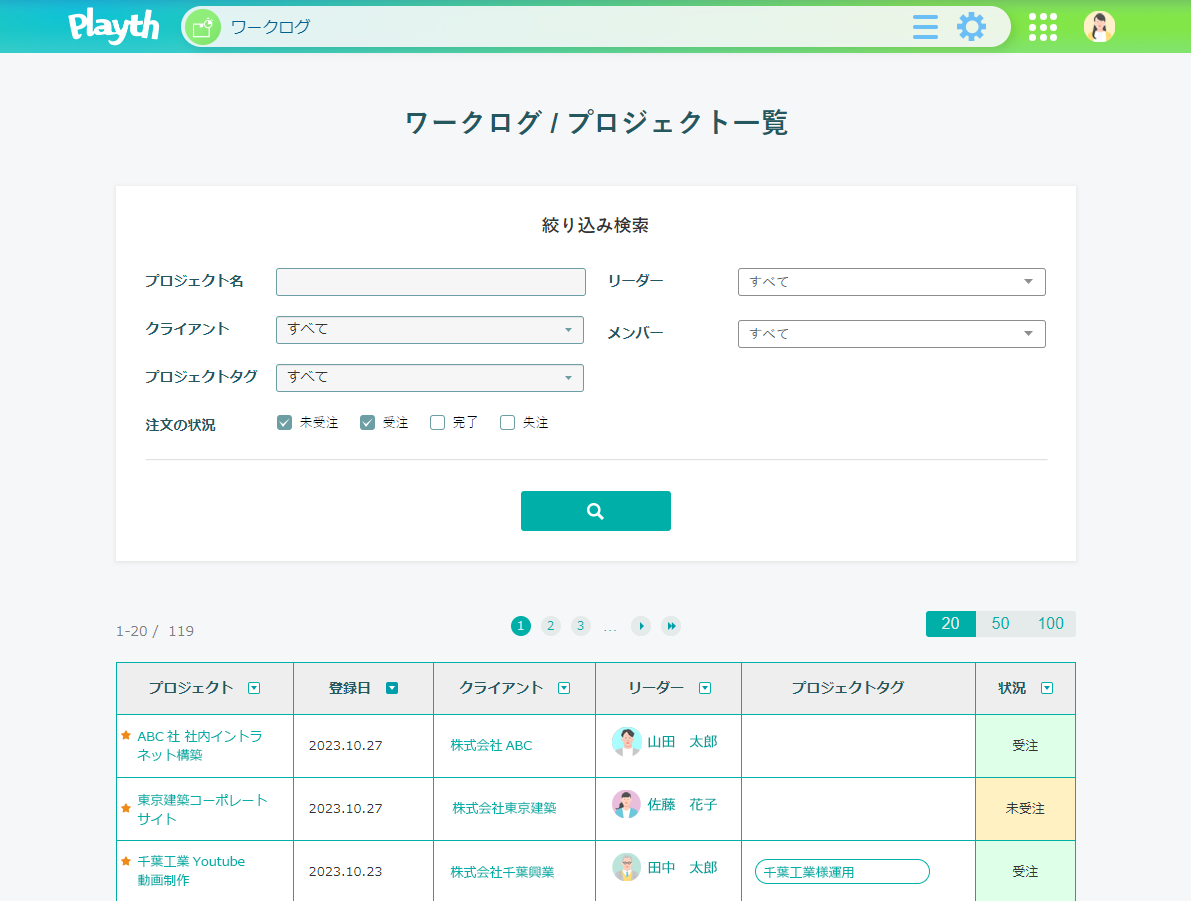Click 田中 太郎 avatar image
This screenshot has height=901, width=1191.
pos(626,868)
